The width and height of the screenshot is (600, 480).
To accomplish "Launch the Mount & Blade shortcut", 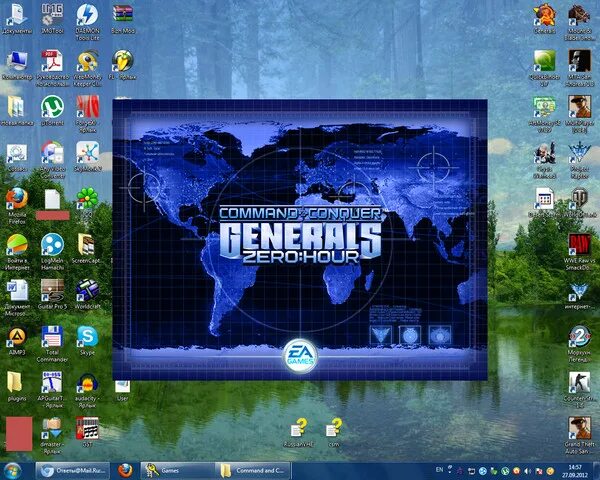I will click(x=579, y=15).
